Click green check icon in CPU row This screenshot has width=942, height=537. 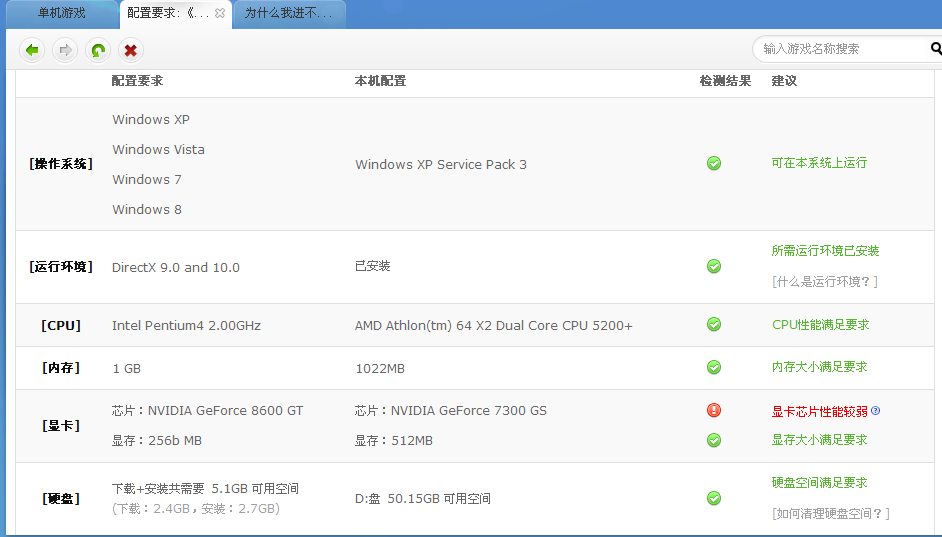click(714, 324)
